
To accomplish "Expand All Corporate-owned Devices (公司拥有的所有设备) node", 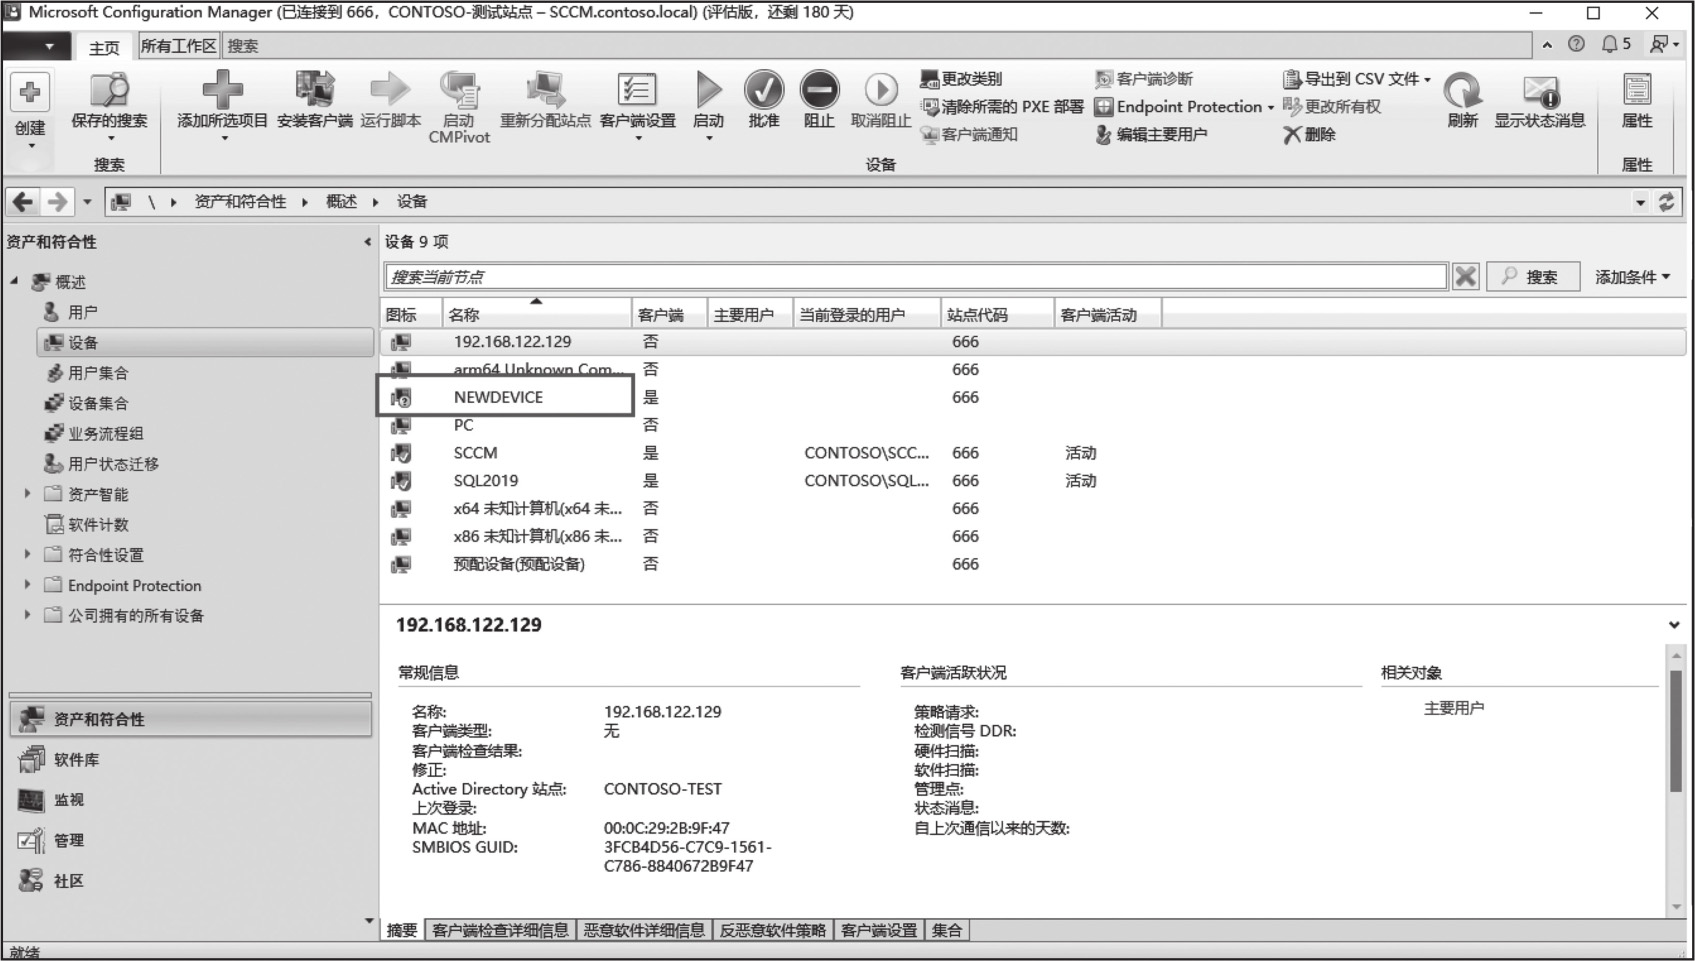I will tap(27, 615).
